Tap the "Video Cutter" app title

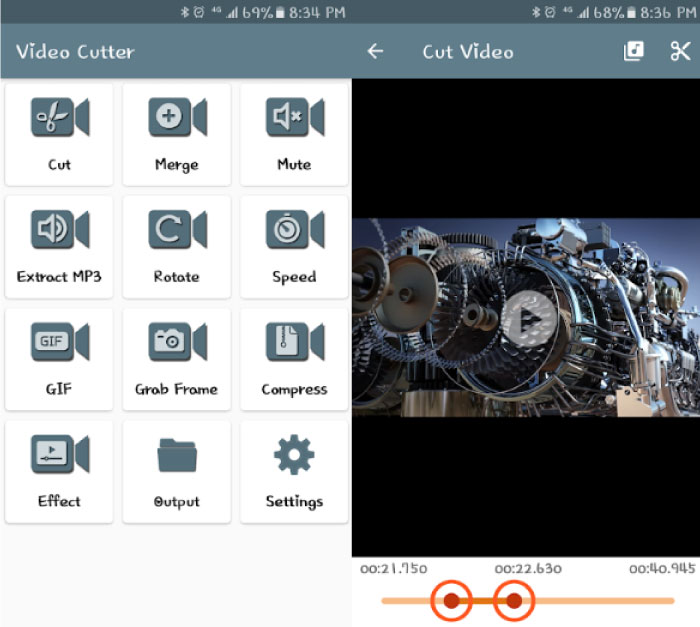(x=75, y=52)
